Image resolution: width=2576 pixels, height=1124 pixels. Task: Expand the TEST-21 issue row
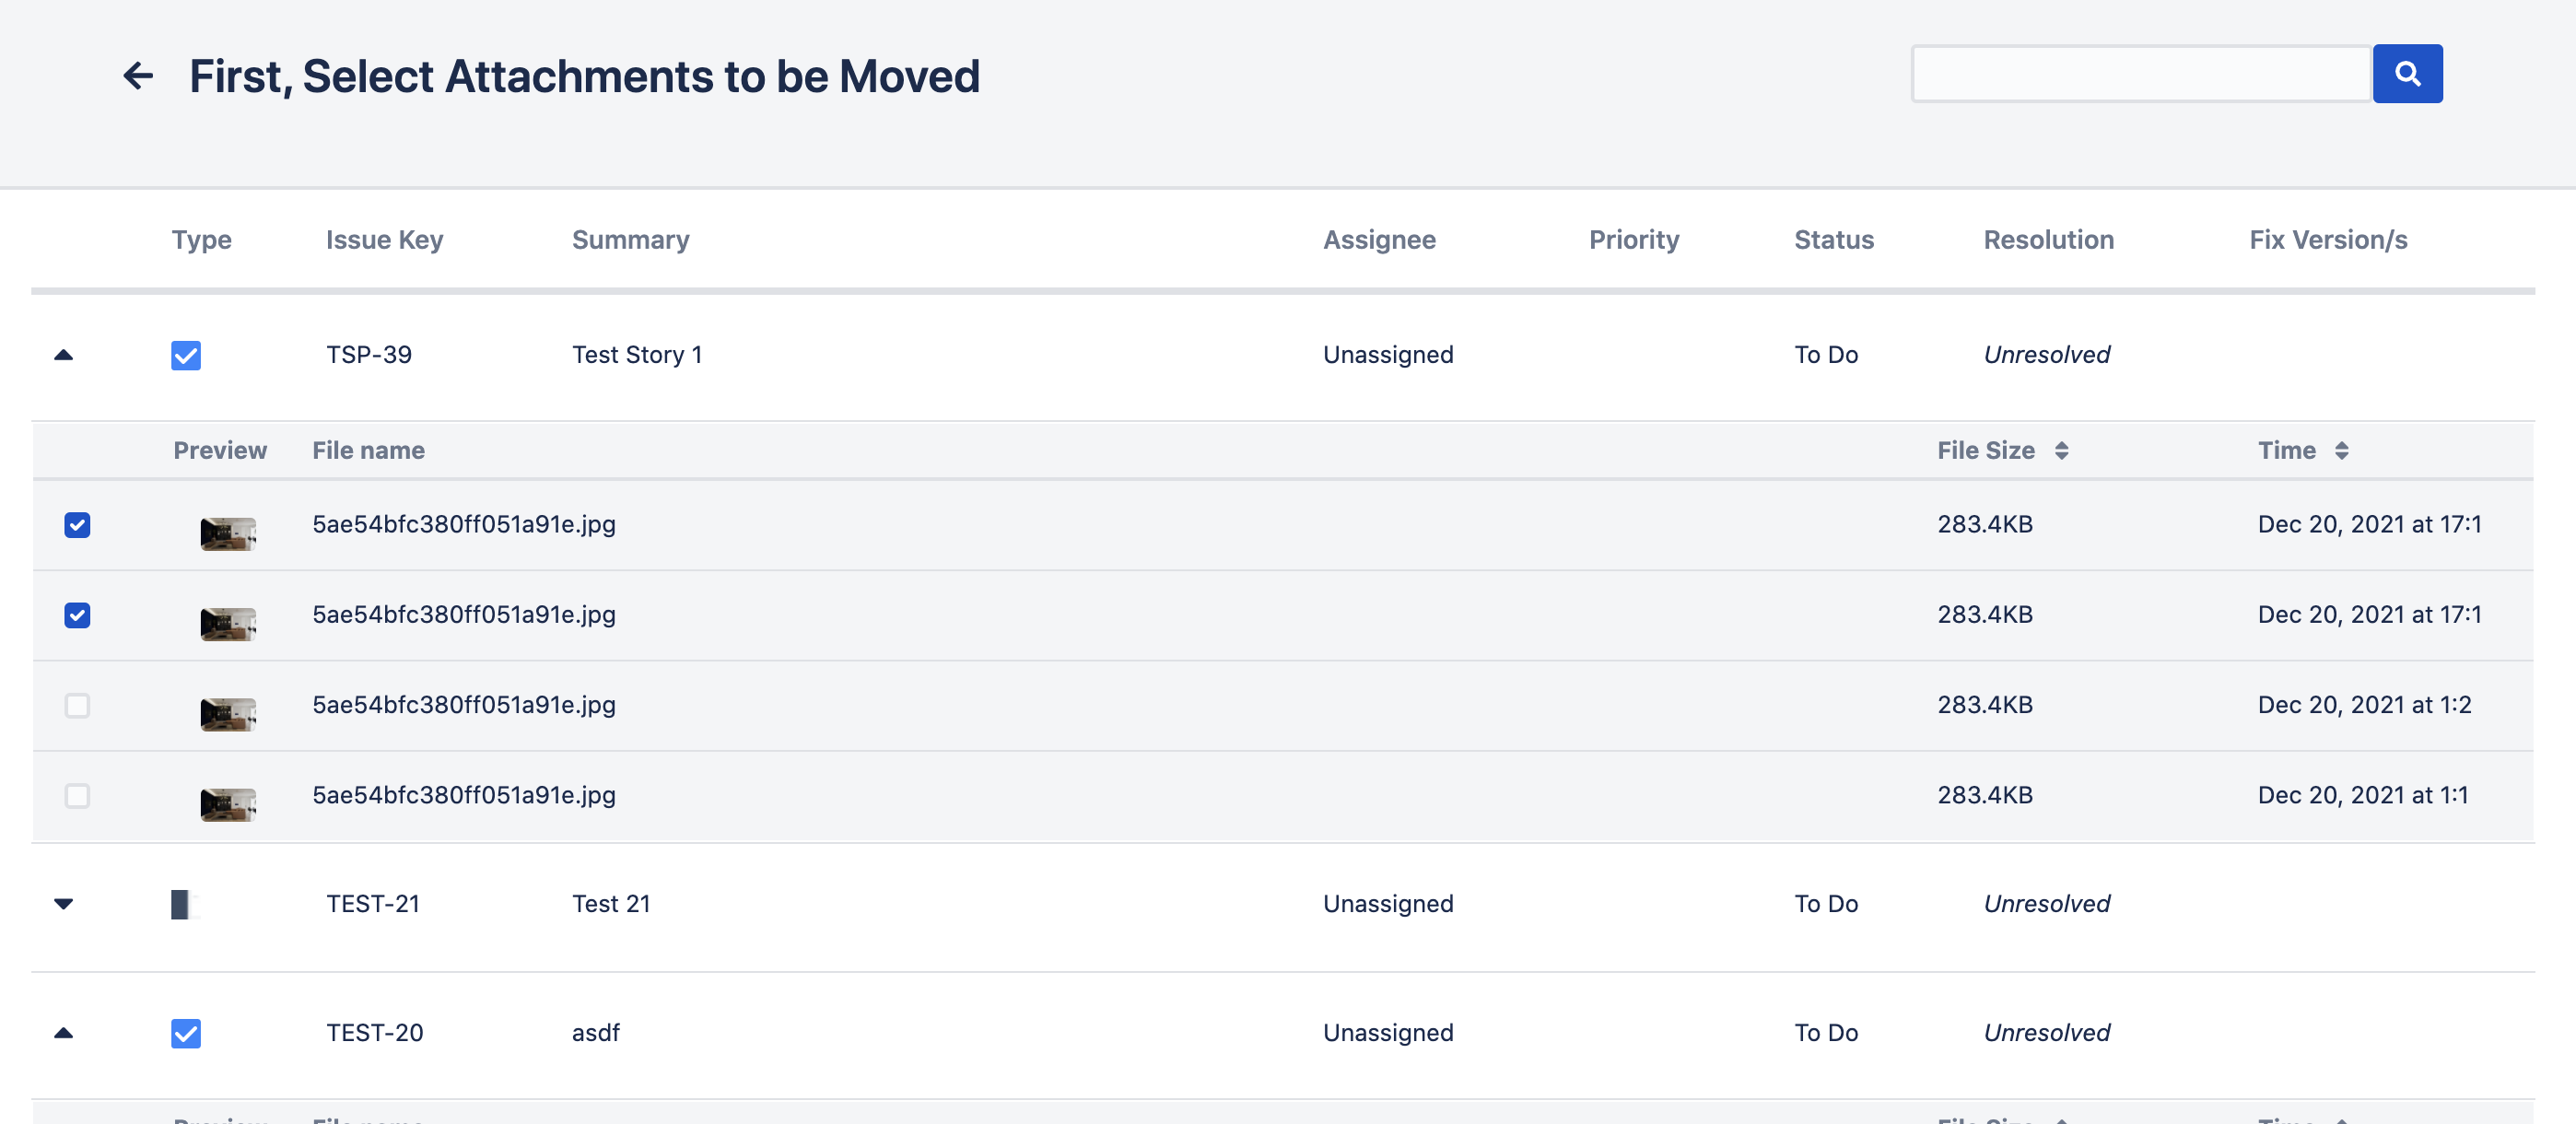point(63,904)
